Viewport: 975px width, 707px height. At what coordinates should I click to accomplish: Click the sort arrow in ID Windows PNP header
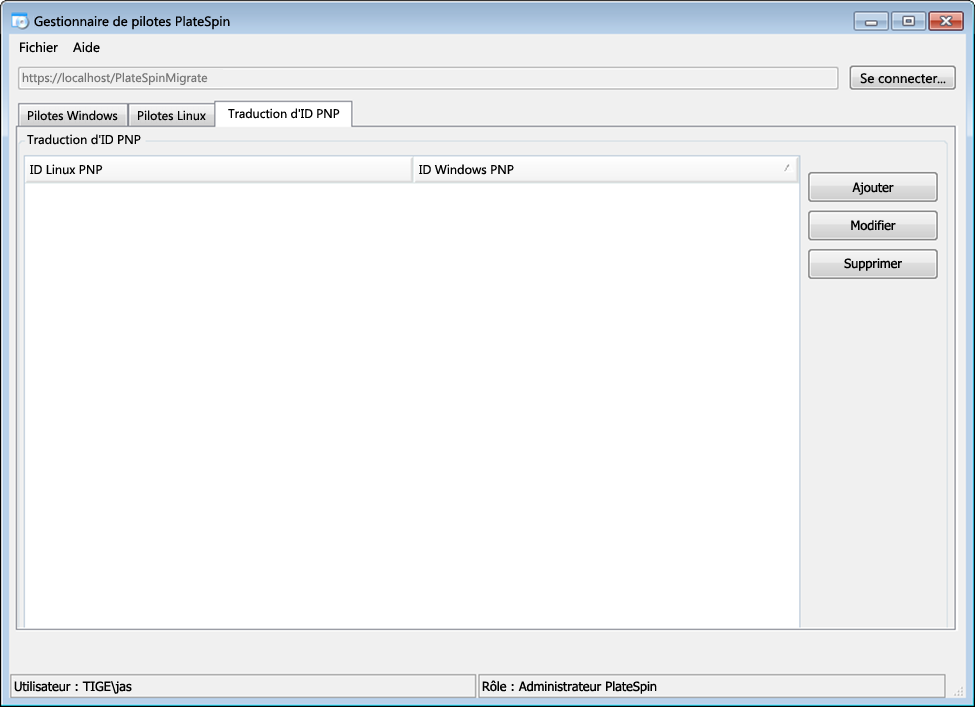pyautogui.click(x=786, y=168)
